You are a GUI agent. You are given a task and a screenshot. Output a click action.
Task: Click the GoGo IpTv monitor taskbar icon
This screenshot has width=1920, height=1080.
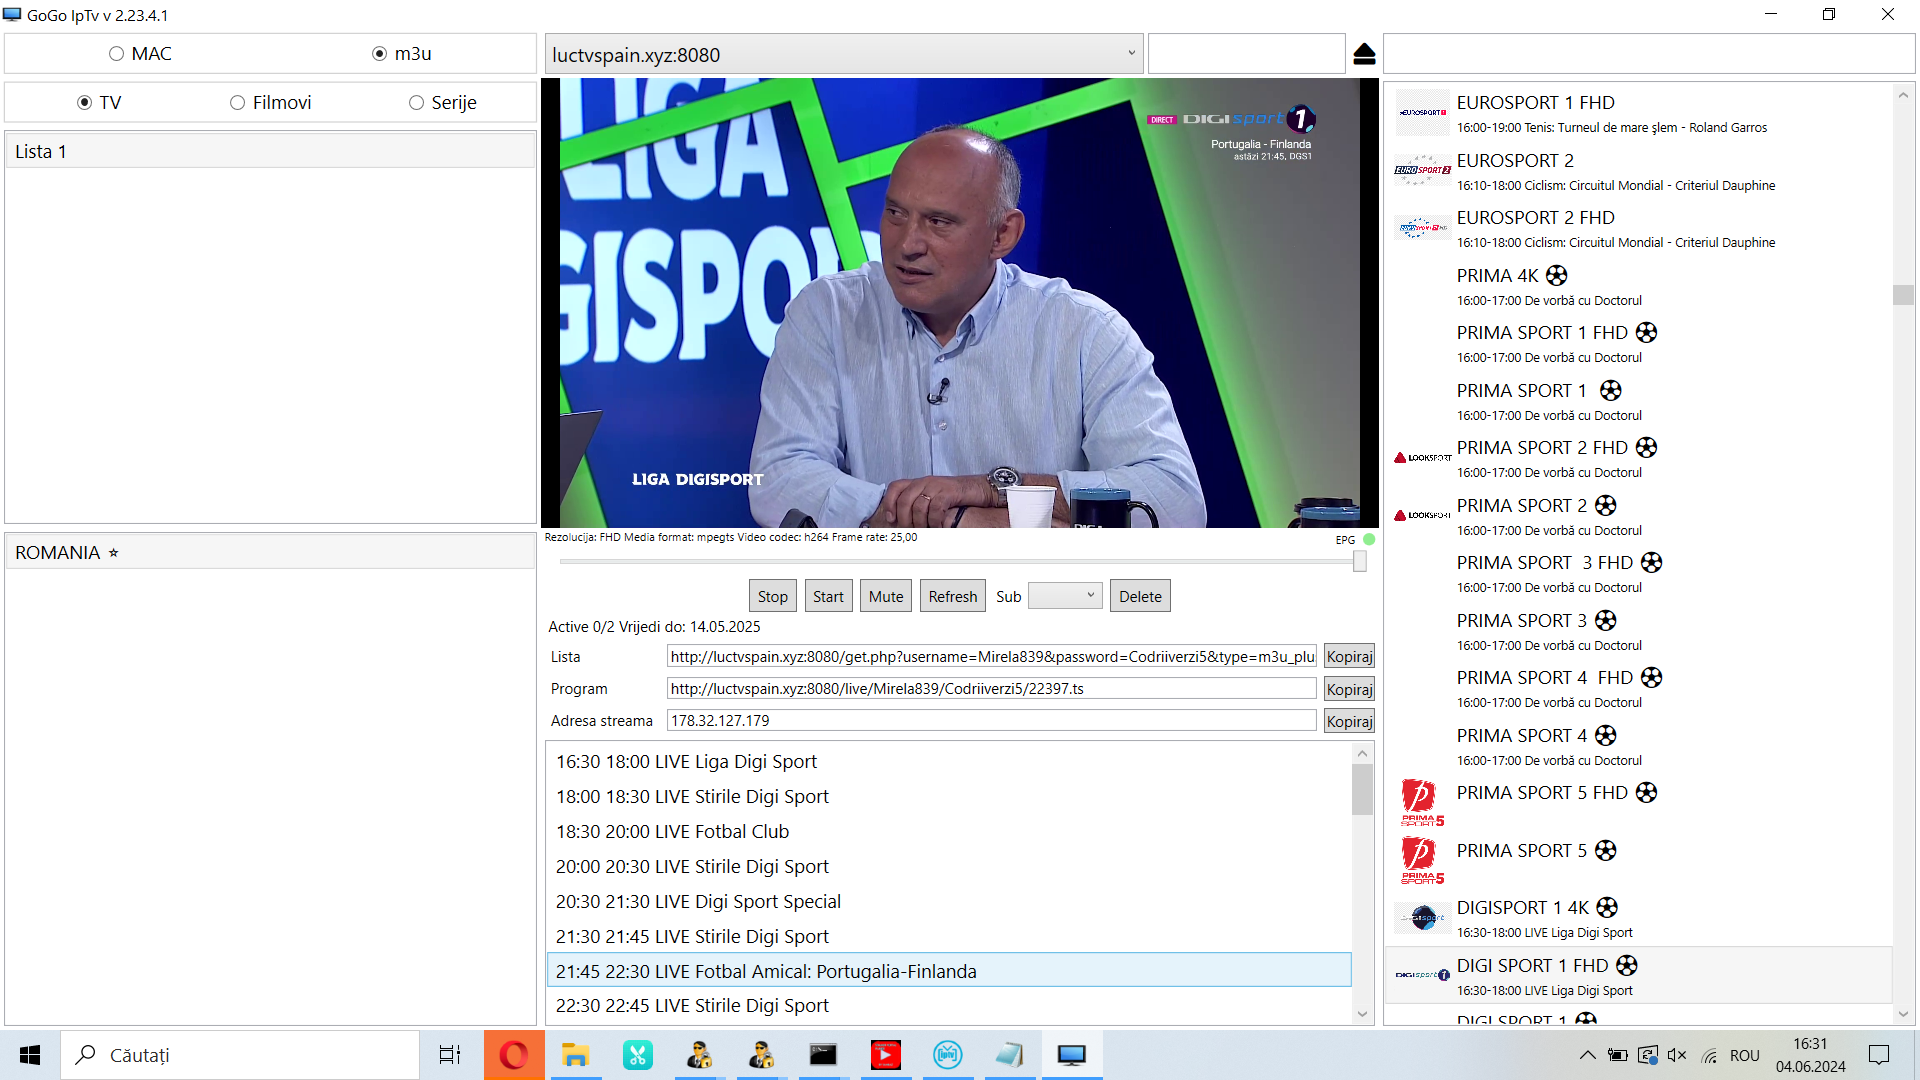point(1071,1055)
